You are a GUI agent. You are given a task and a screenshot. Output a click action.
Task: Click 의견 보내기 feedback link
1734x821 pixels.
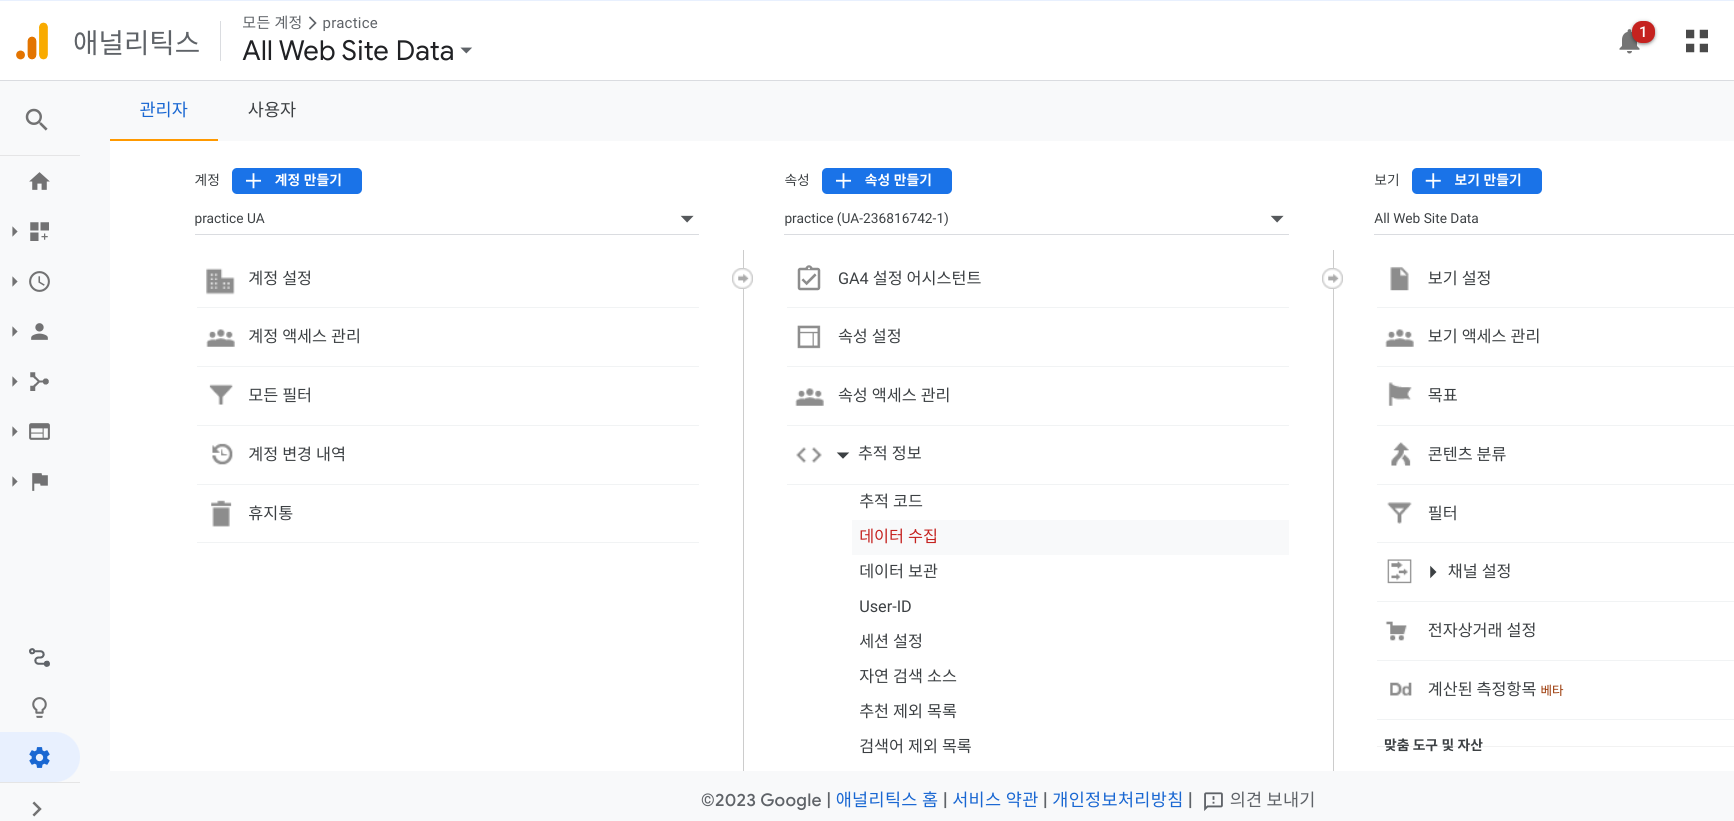pyautogui.click(x=1259, y=799)
